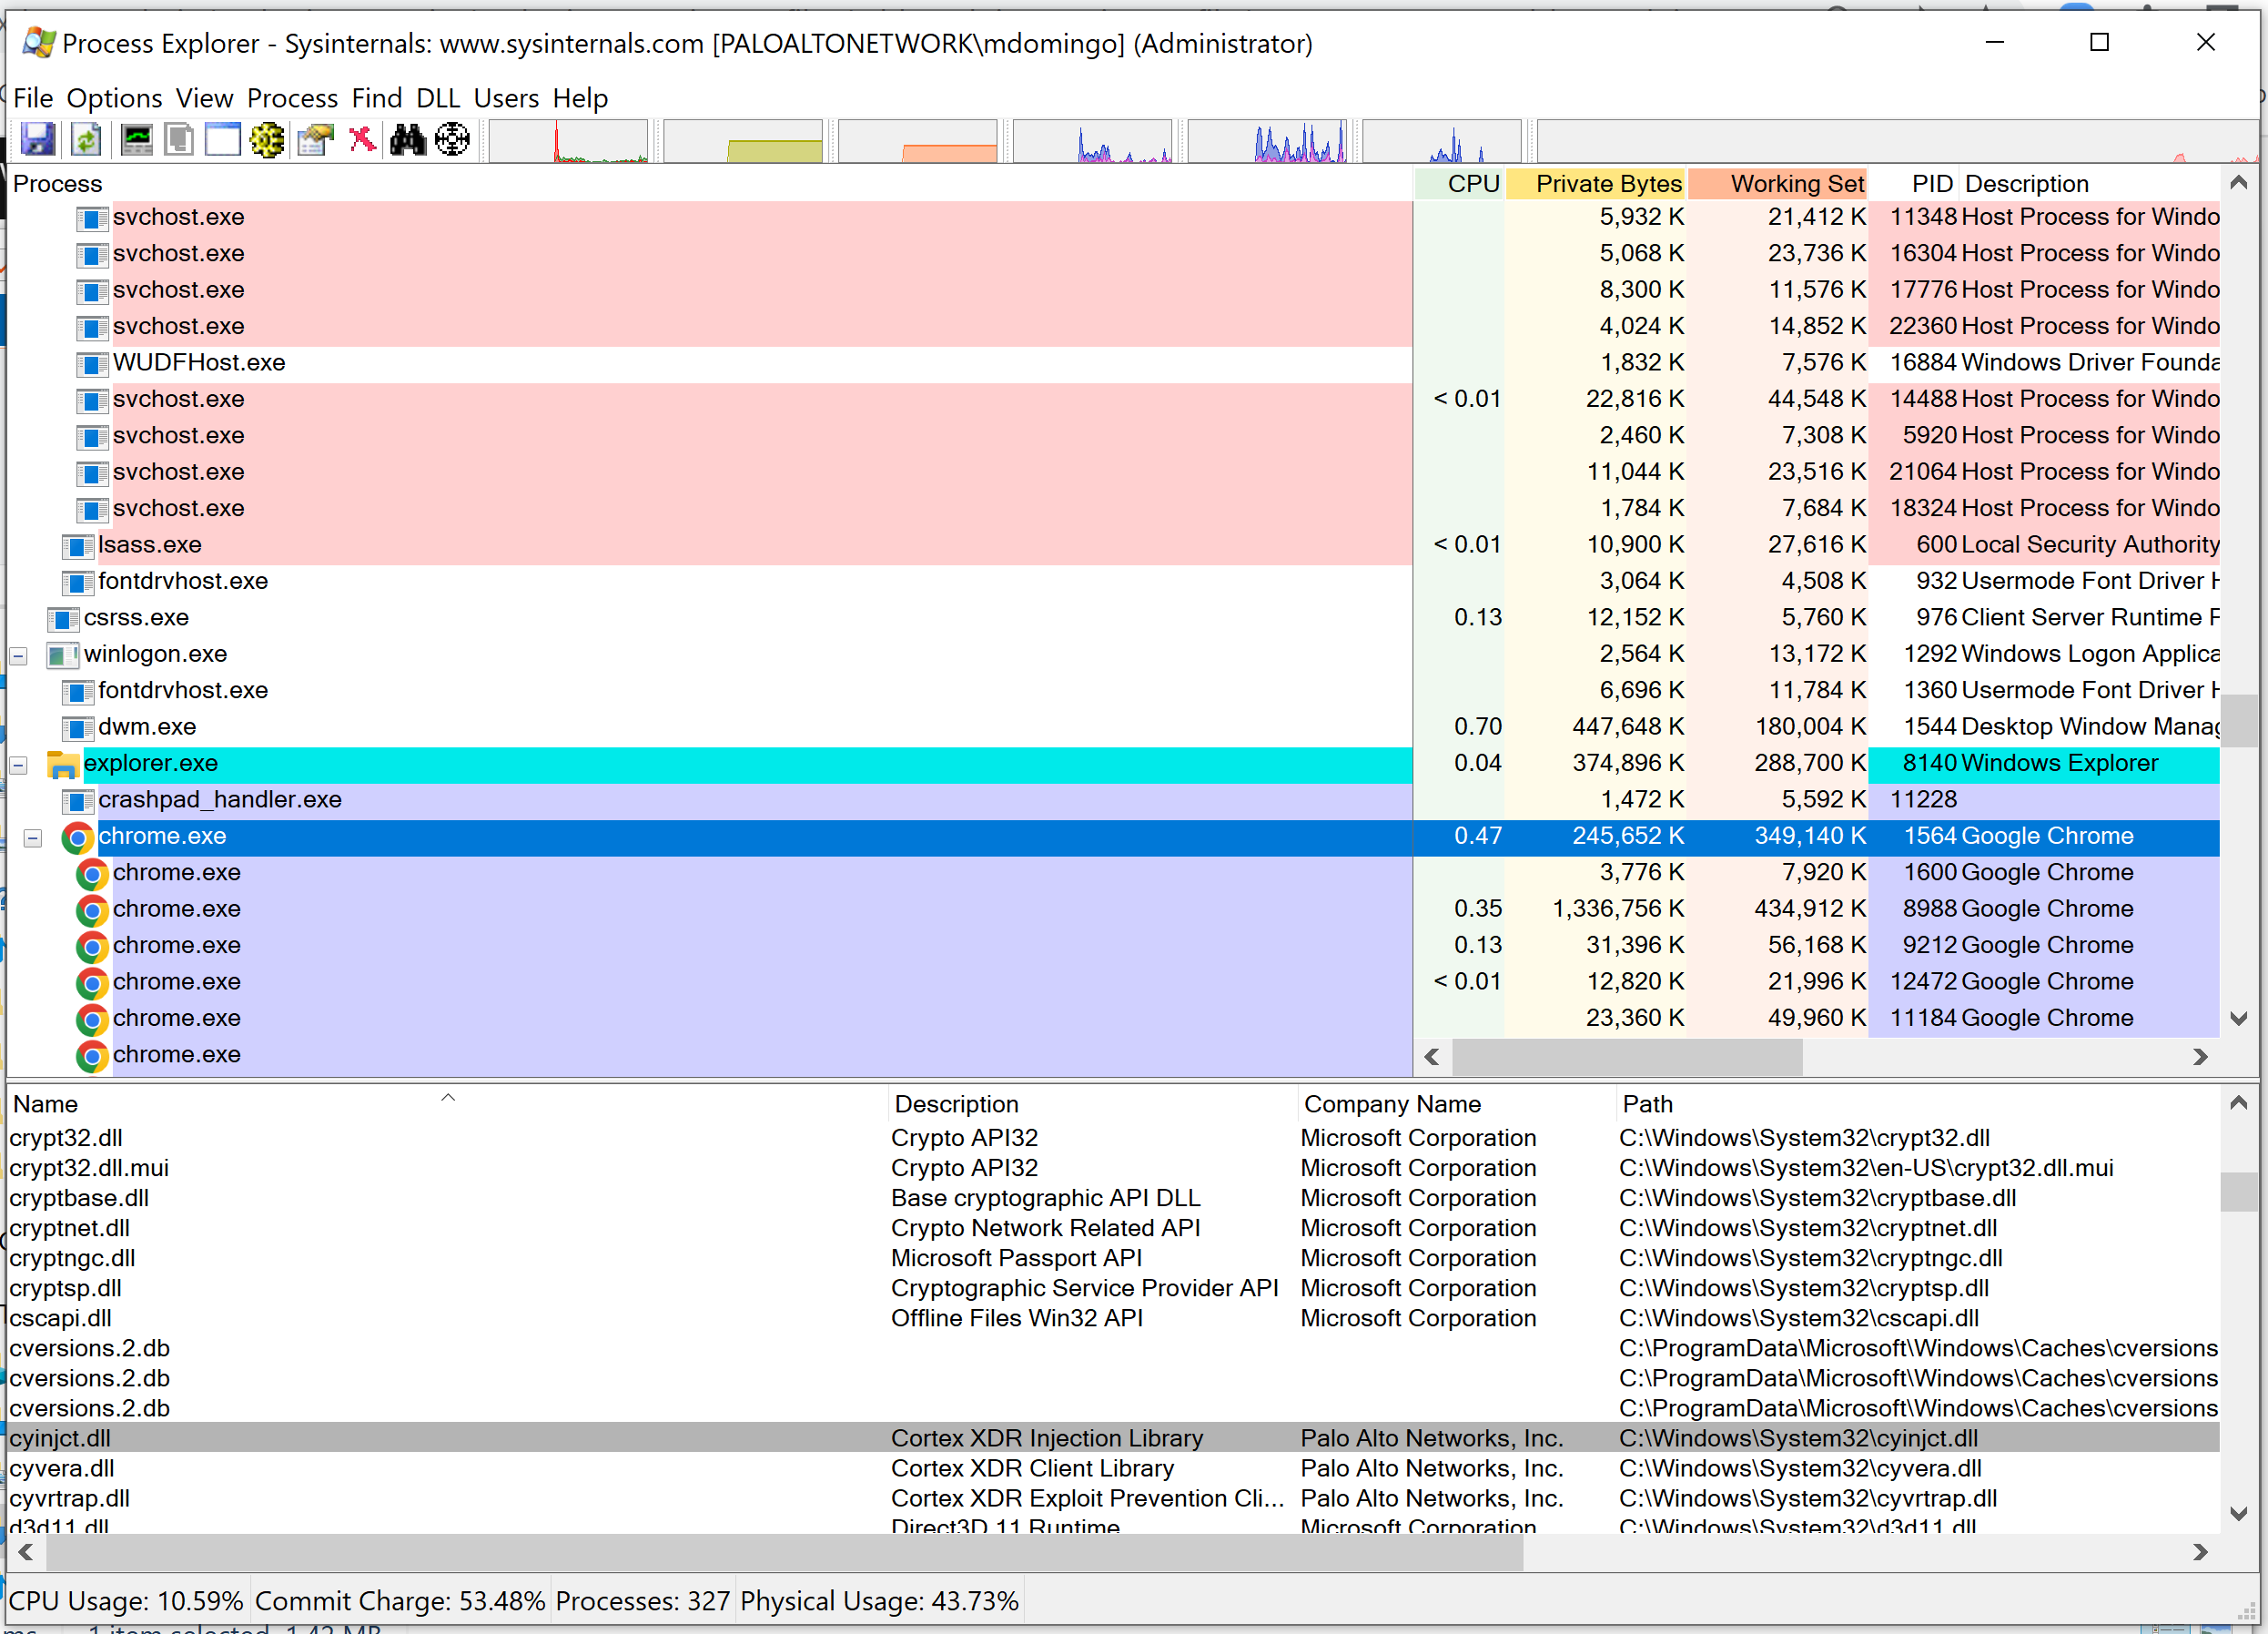Click the Save floppy disk toolbar icon
2268x1634 pixels.
click(x=38, y=139)
